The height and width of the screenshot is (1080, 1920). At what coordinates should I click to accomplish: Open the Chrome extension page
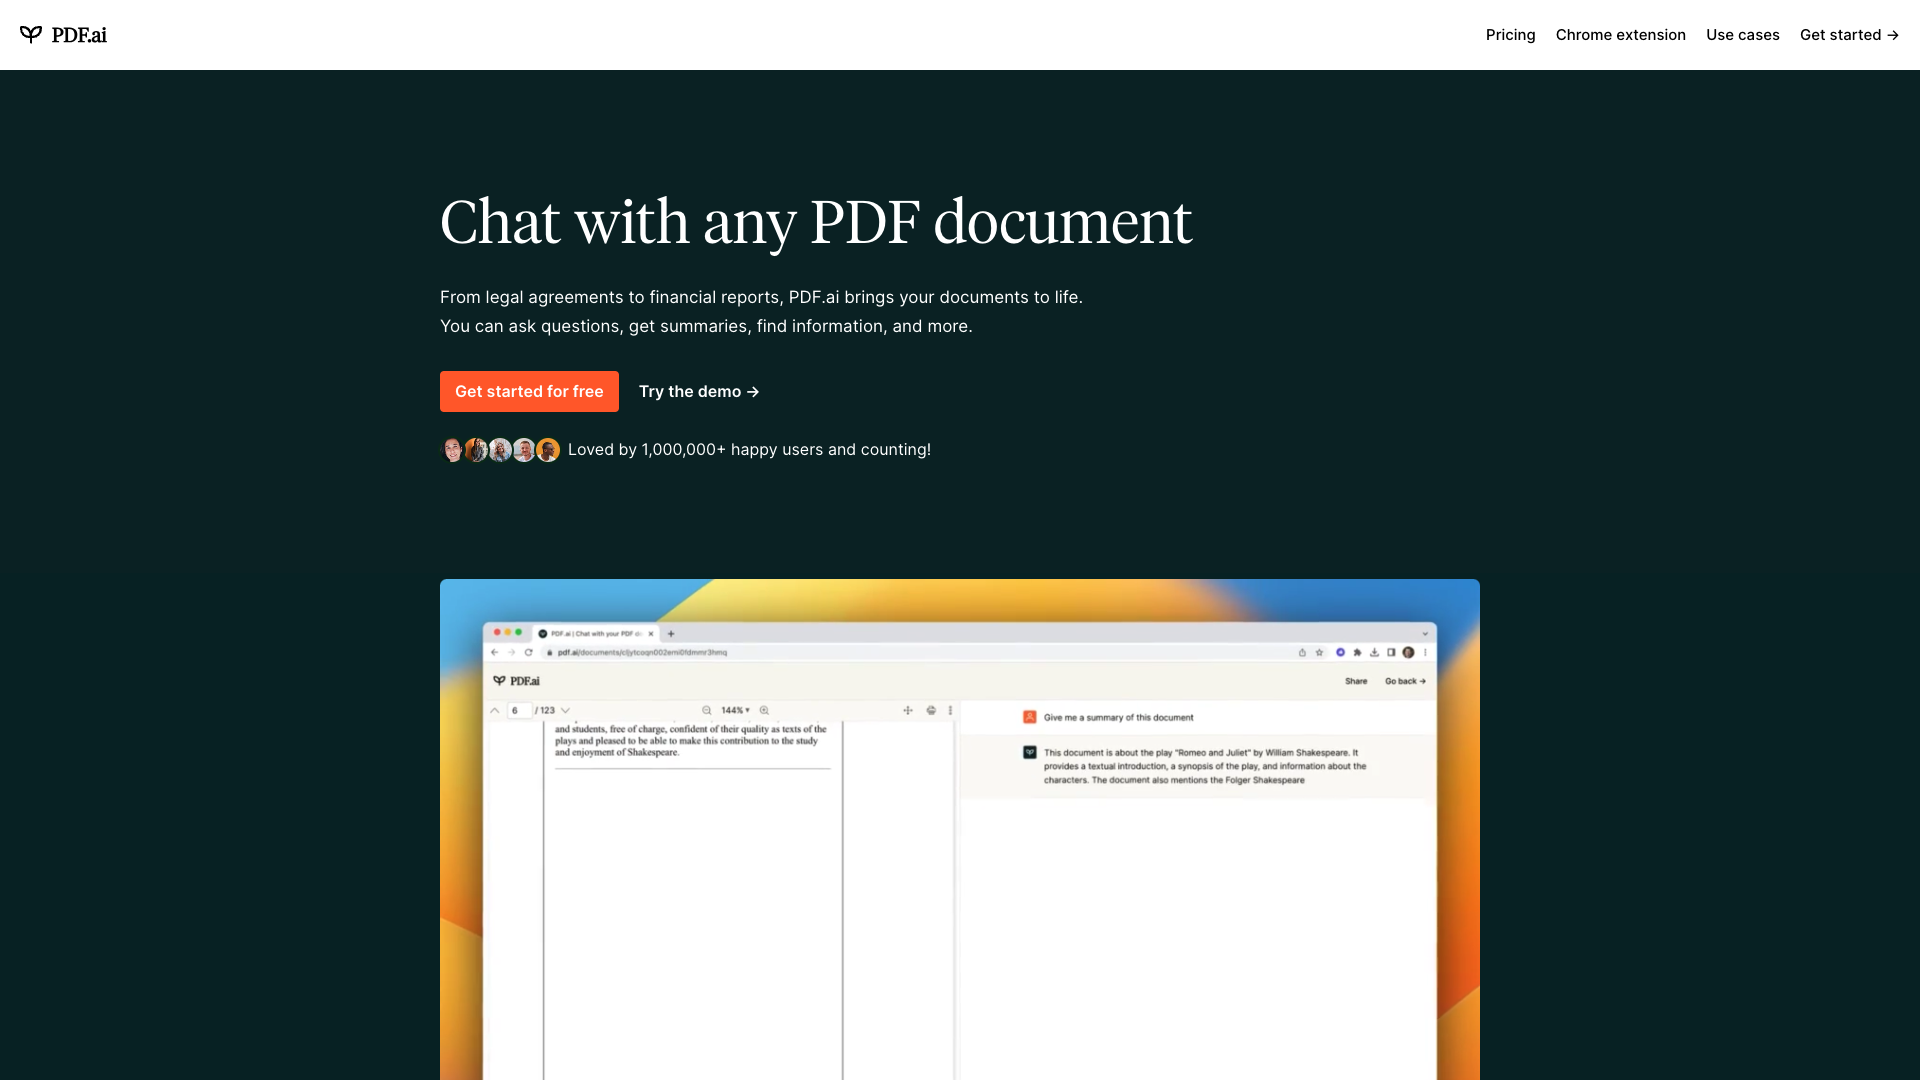tap(1620, 35)
